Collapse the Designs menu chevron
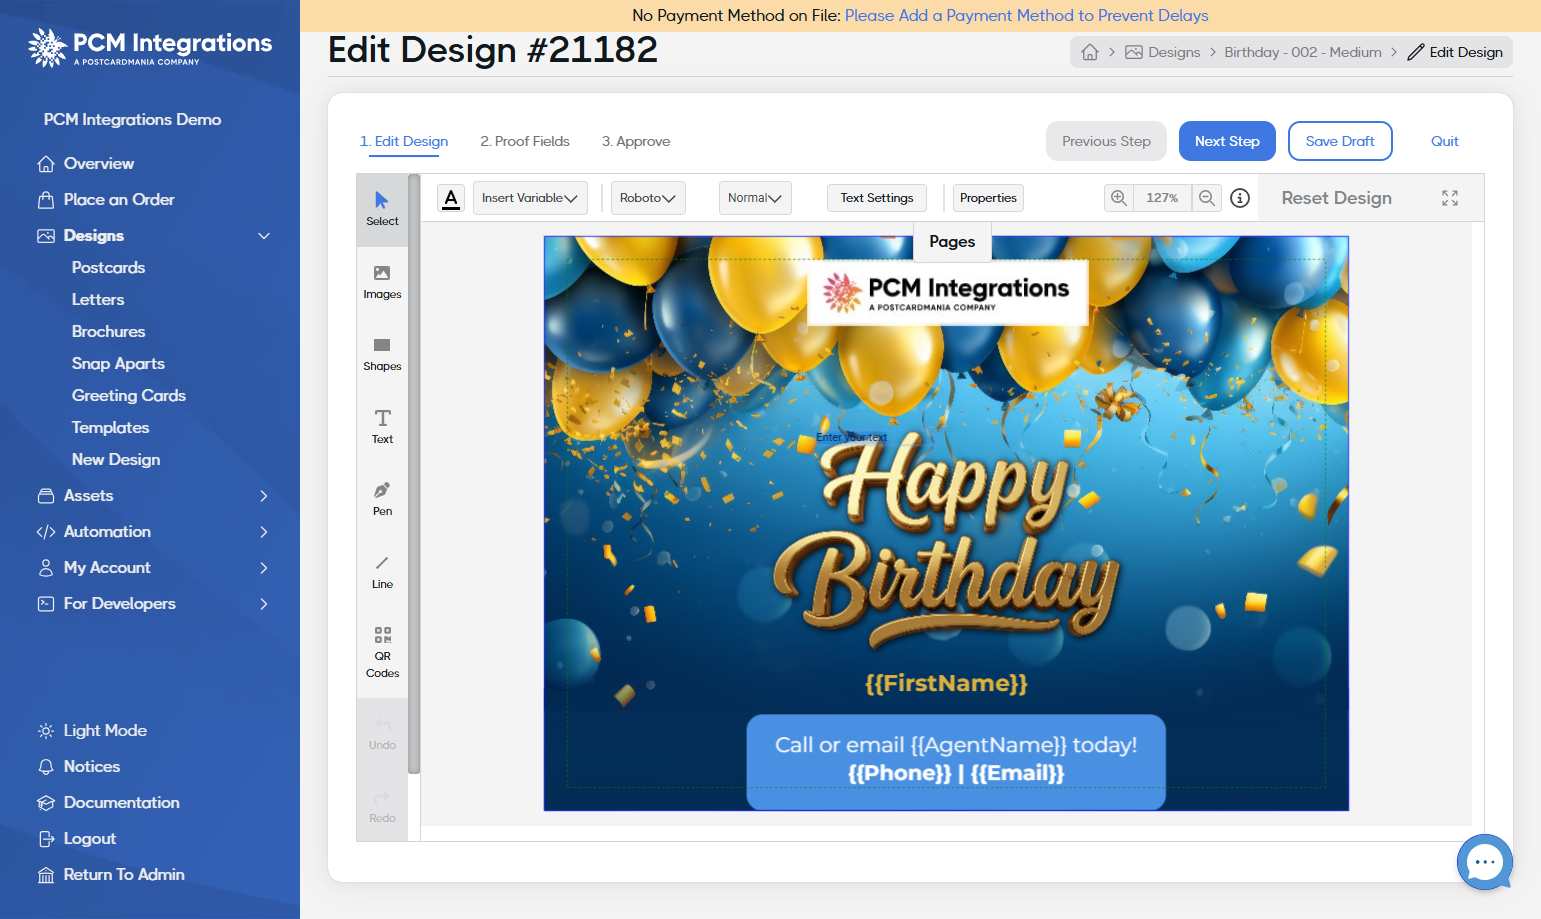The width and height of the screenshot is (1541, 919). click(264, 236)
